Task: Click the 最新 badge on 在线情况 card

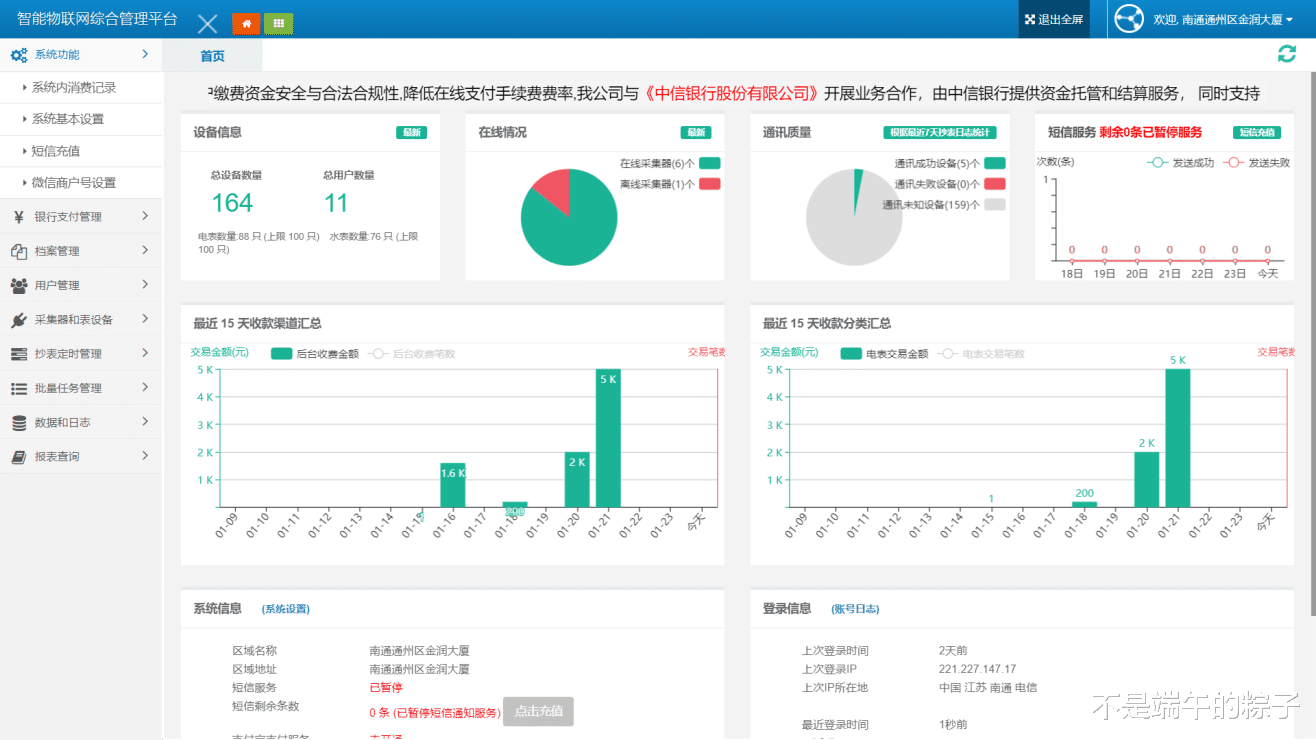Action: pos(696,132)
